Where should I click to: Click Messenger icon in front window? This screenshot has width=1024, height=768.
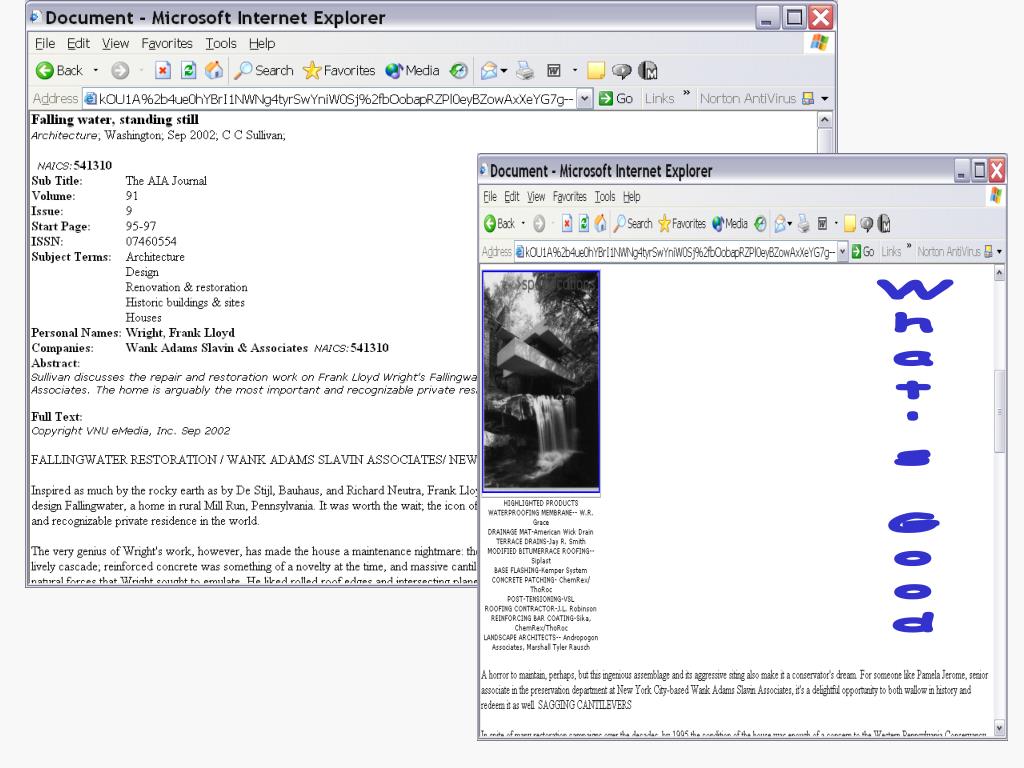(884, 224)
